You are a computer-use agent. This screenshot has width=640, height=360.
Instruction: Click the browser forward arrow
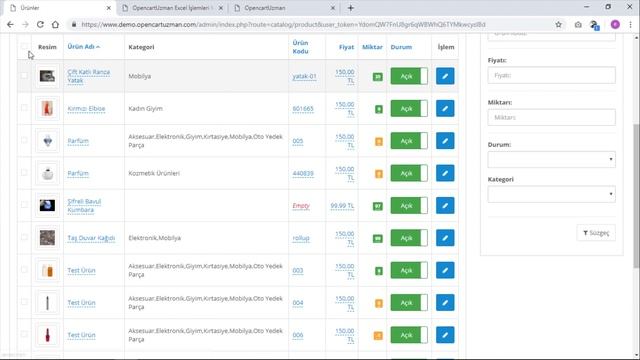coord(25,24)
